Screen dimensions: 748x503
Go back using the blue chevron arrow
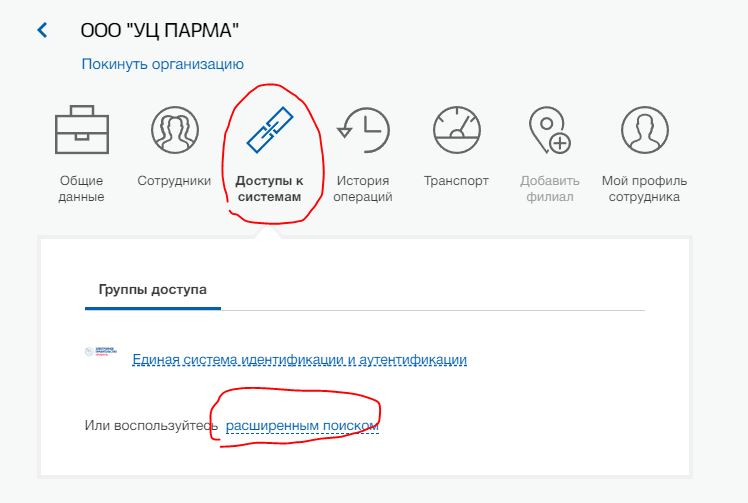[42, 30]
